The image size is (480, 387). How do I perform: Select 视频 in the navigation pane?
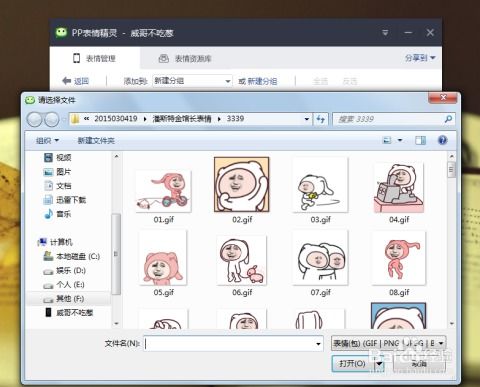pos(58,157)
